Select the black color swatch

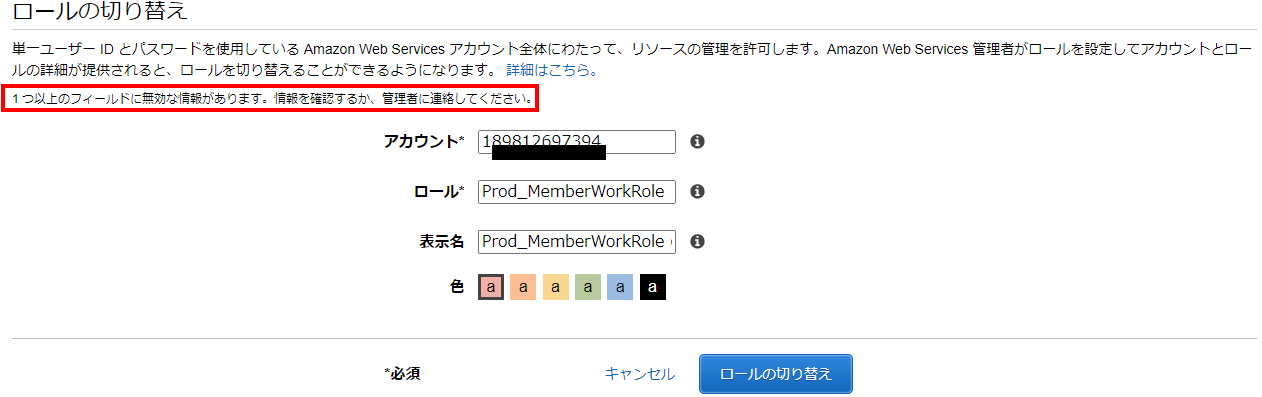coord(653,287)
